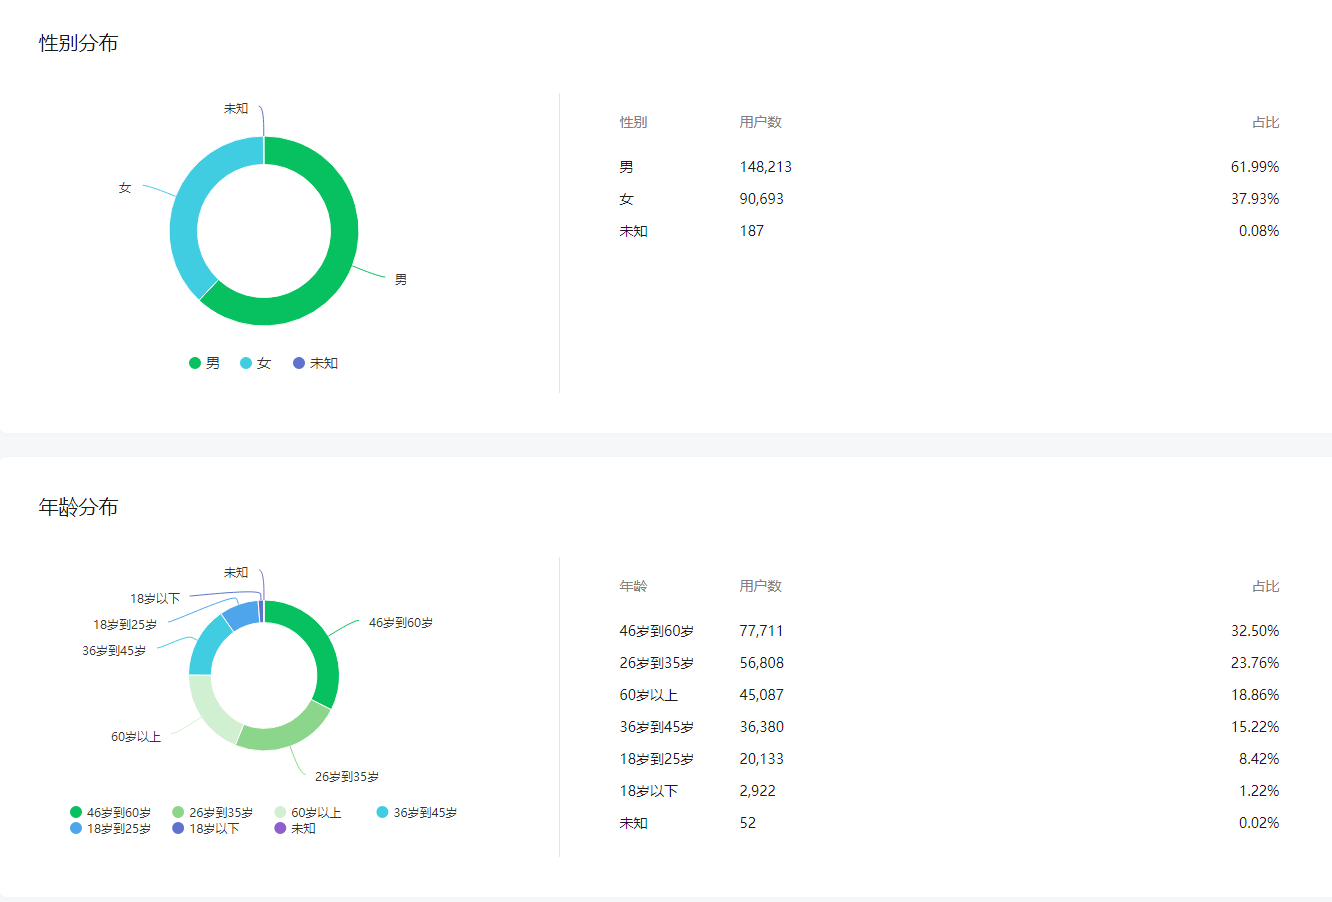Click the 8.42% percentage cell
1332x902 pixels.
click(x=1259, y=759)
